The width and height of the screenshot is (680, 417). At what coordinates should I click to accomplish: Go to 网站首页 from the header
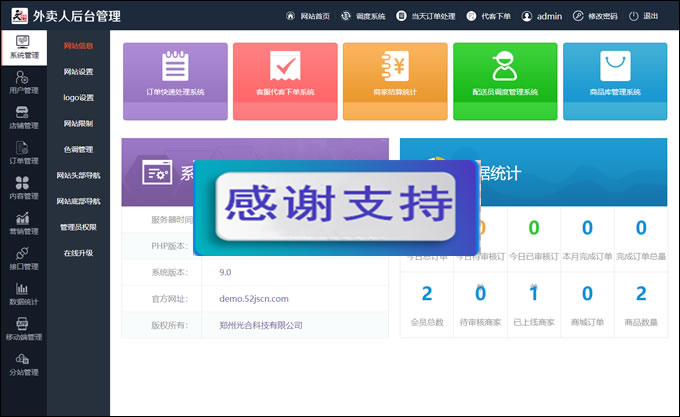click(308, 17)
